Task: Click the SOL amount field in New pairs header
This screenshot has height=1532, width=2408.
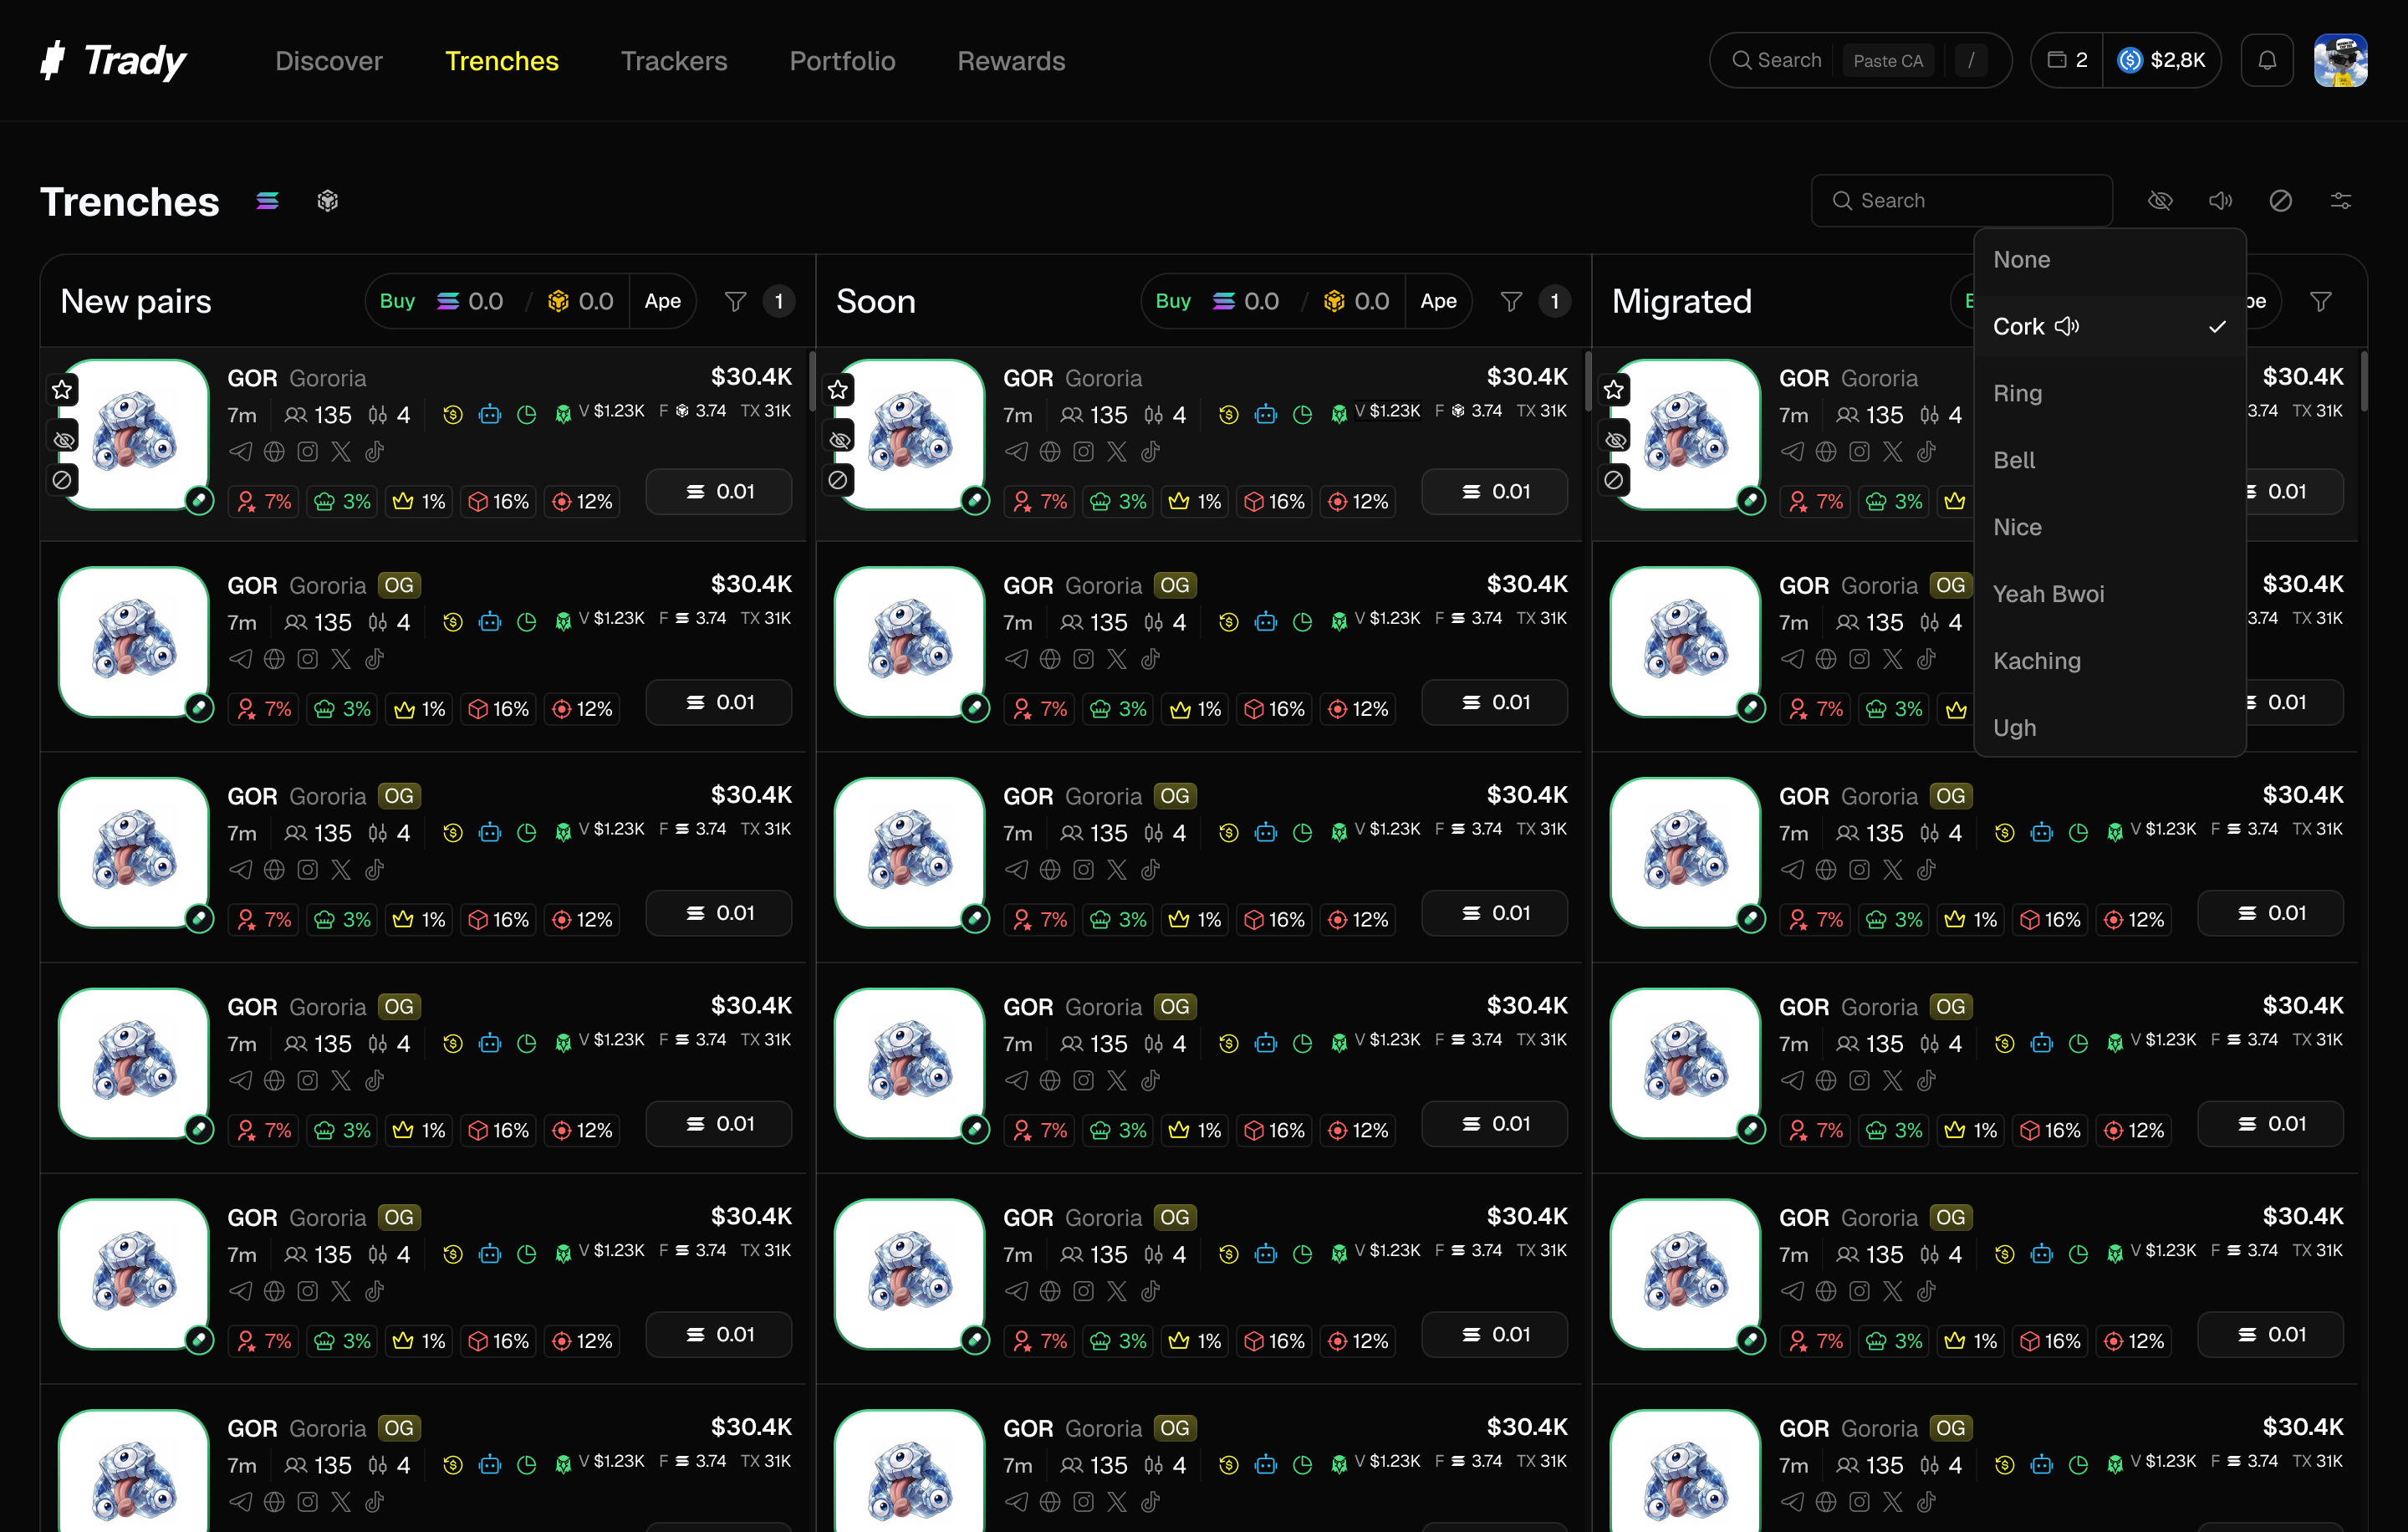Action: tap(470, 301)
